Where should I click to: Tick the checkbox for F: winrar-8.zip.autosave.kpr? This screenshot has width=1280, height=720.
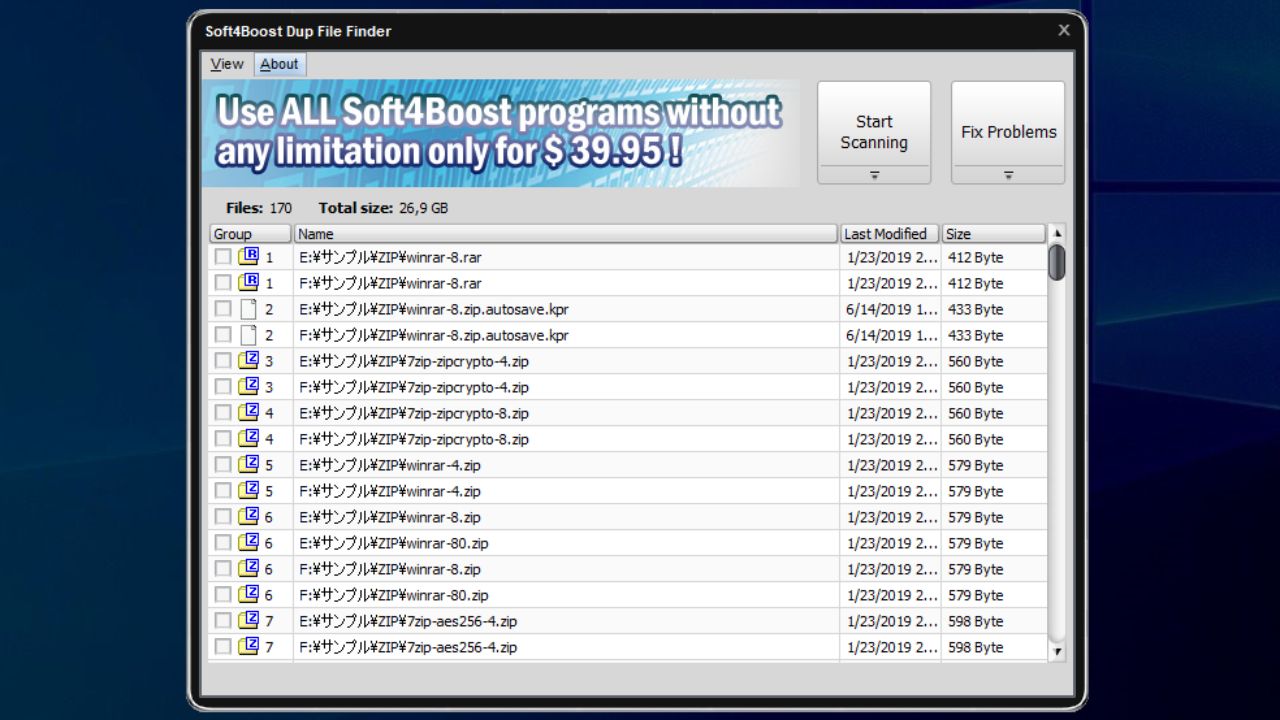223,335
